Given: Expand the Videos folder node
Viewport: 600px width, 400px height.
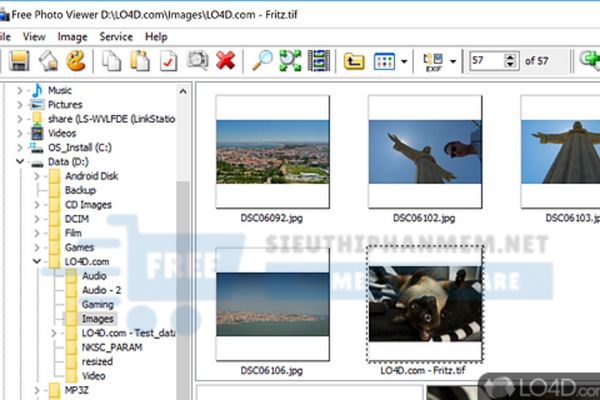Looking at the screenshot, I should click(20, 133).
